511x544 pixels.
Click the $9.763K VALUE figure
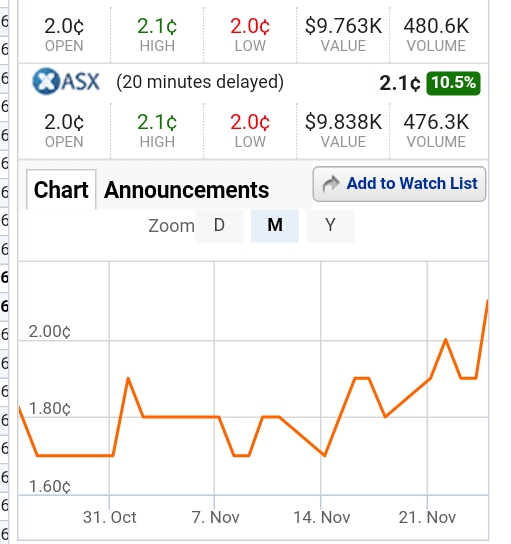pyautogui.click(x=343, y=26)
